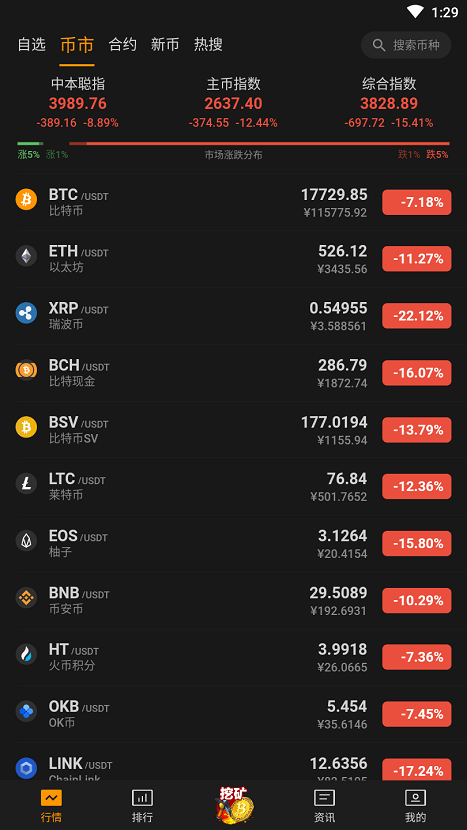Screen dimensions: 467x830
Task: Tap the Huobi HT token flame icon
Action: [x=26, y=654]
